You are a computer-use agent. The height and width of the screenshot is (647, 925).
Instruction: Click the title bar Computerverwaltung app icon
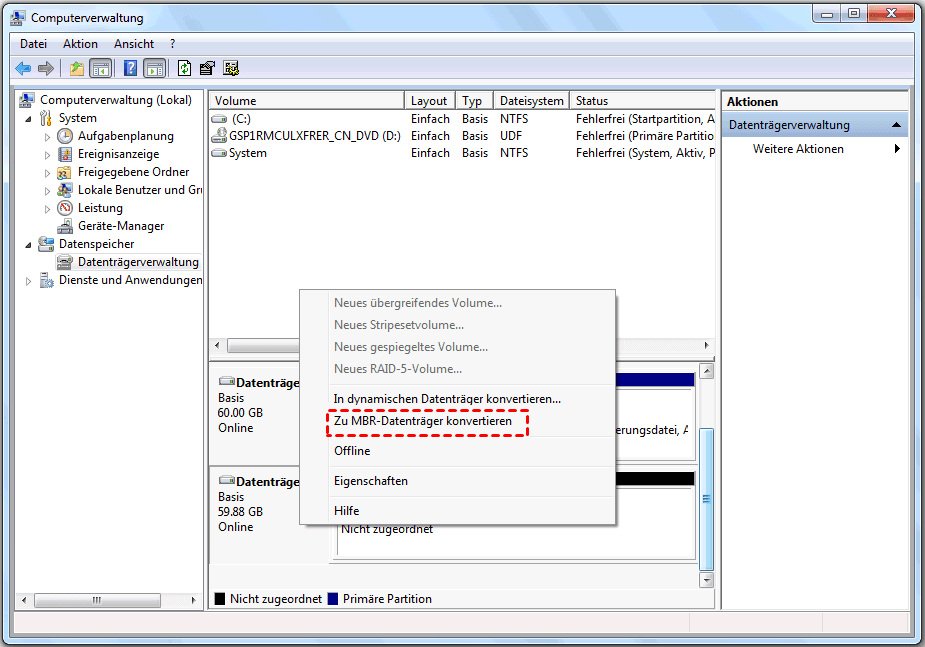point(18,18)
